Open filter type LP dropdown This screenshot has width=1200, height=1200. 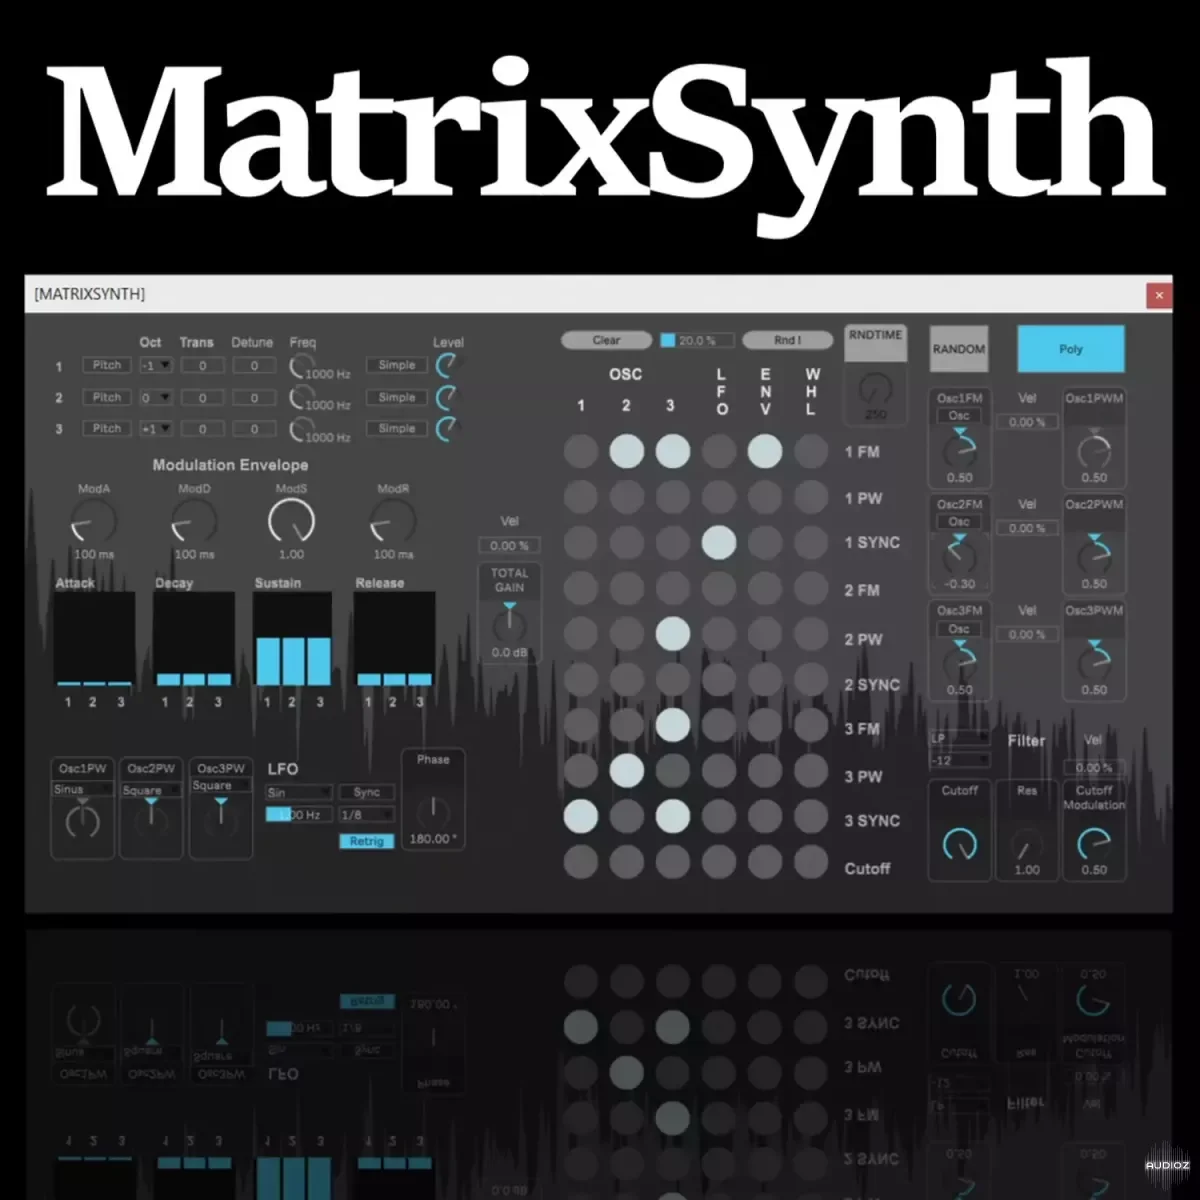click(960, 738)
